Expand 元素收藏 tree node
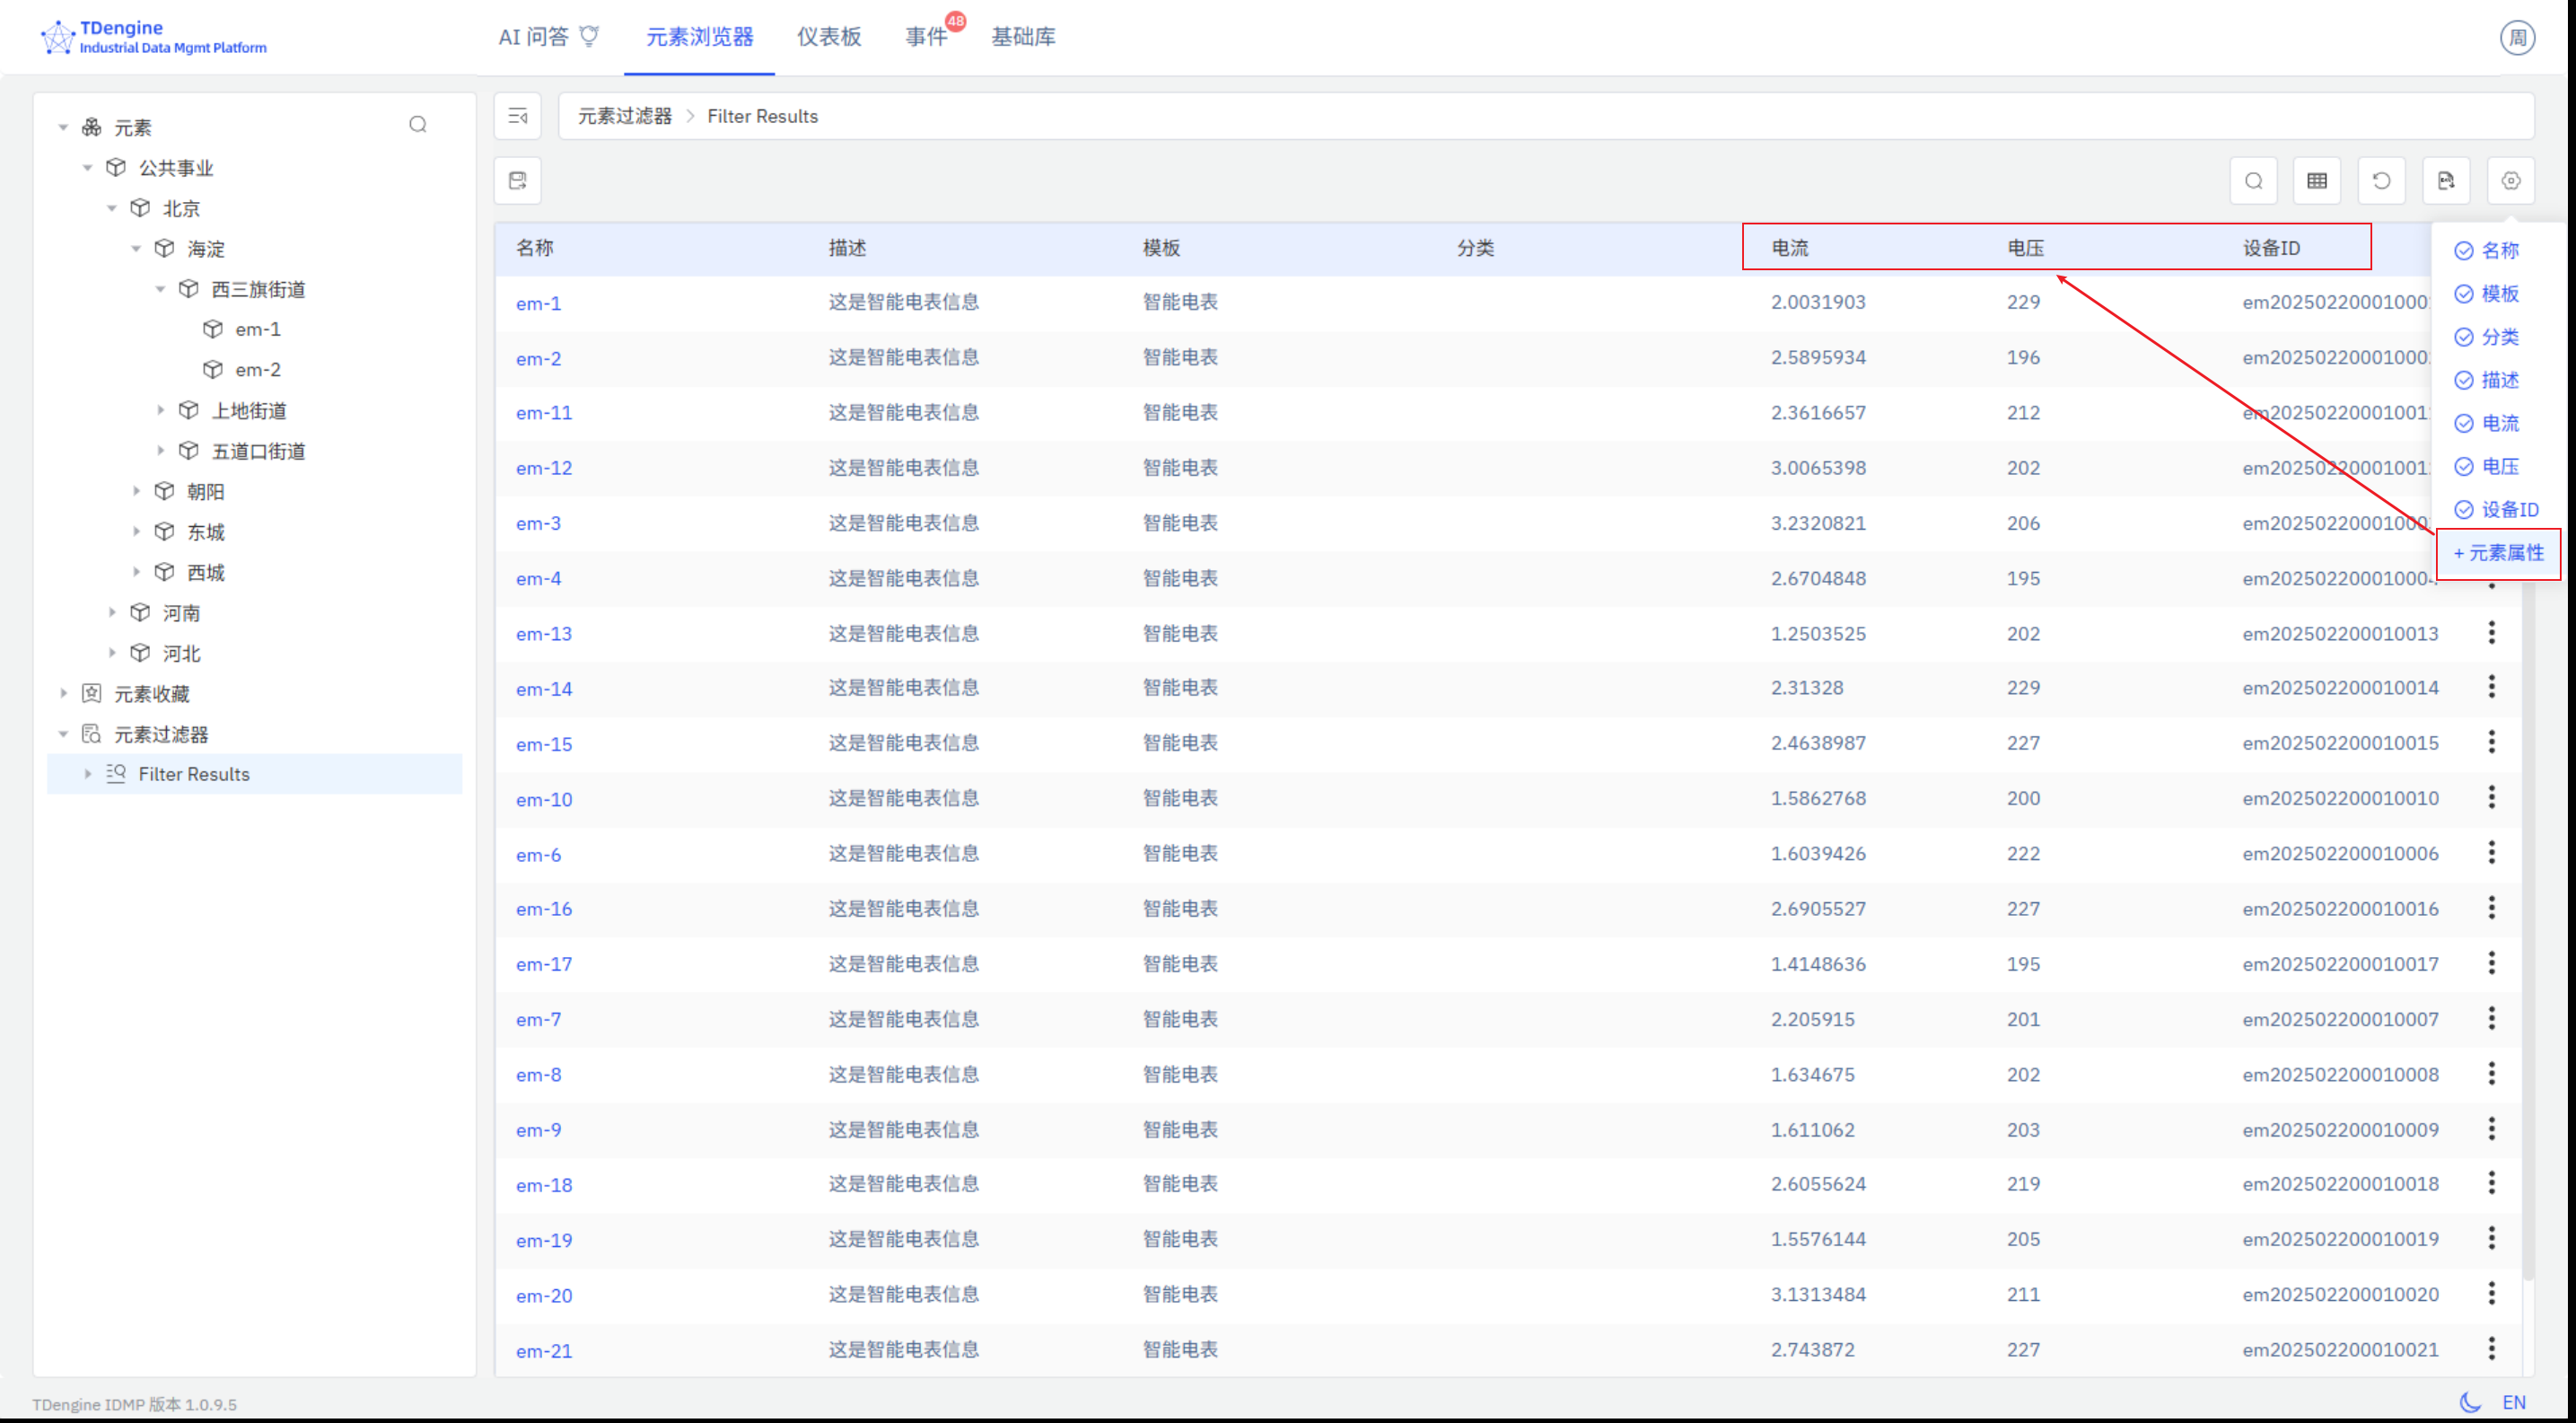The width and height of the screenshot is (2576, 1423). pos(64,693)
